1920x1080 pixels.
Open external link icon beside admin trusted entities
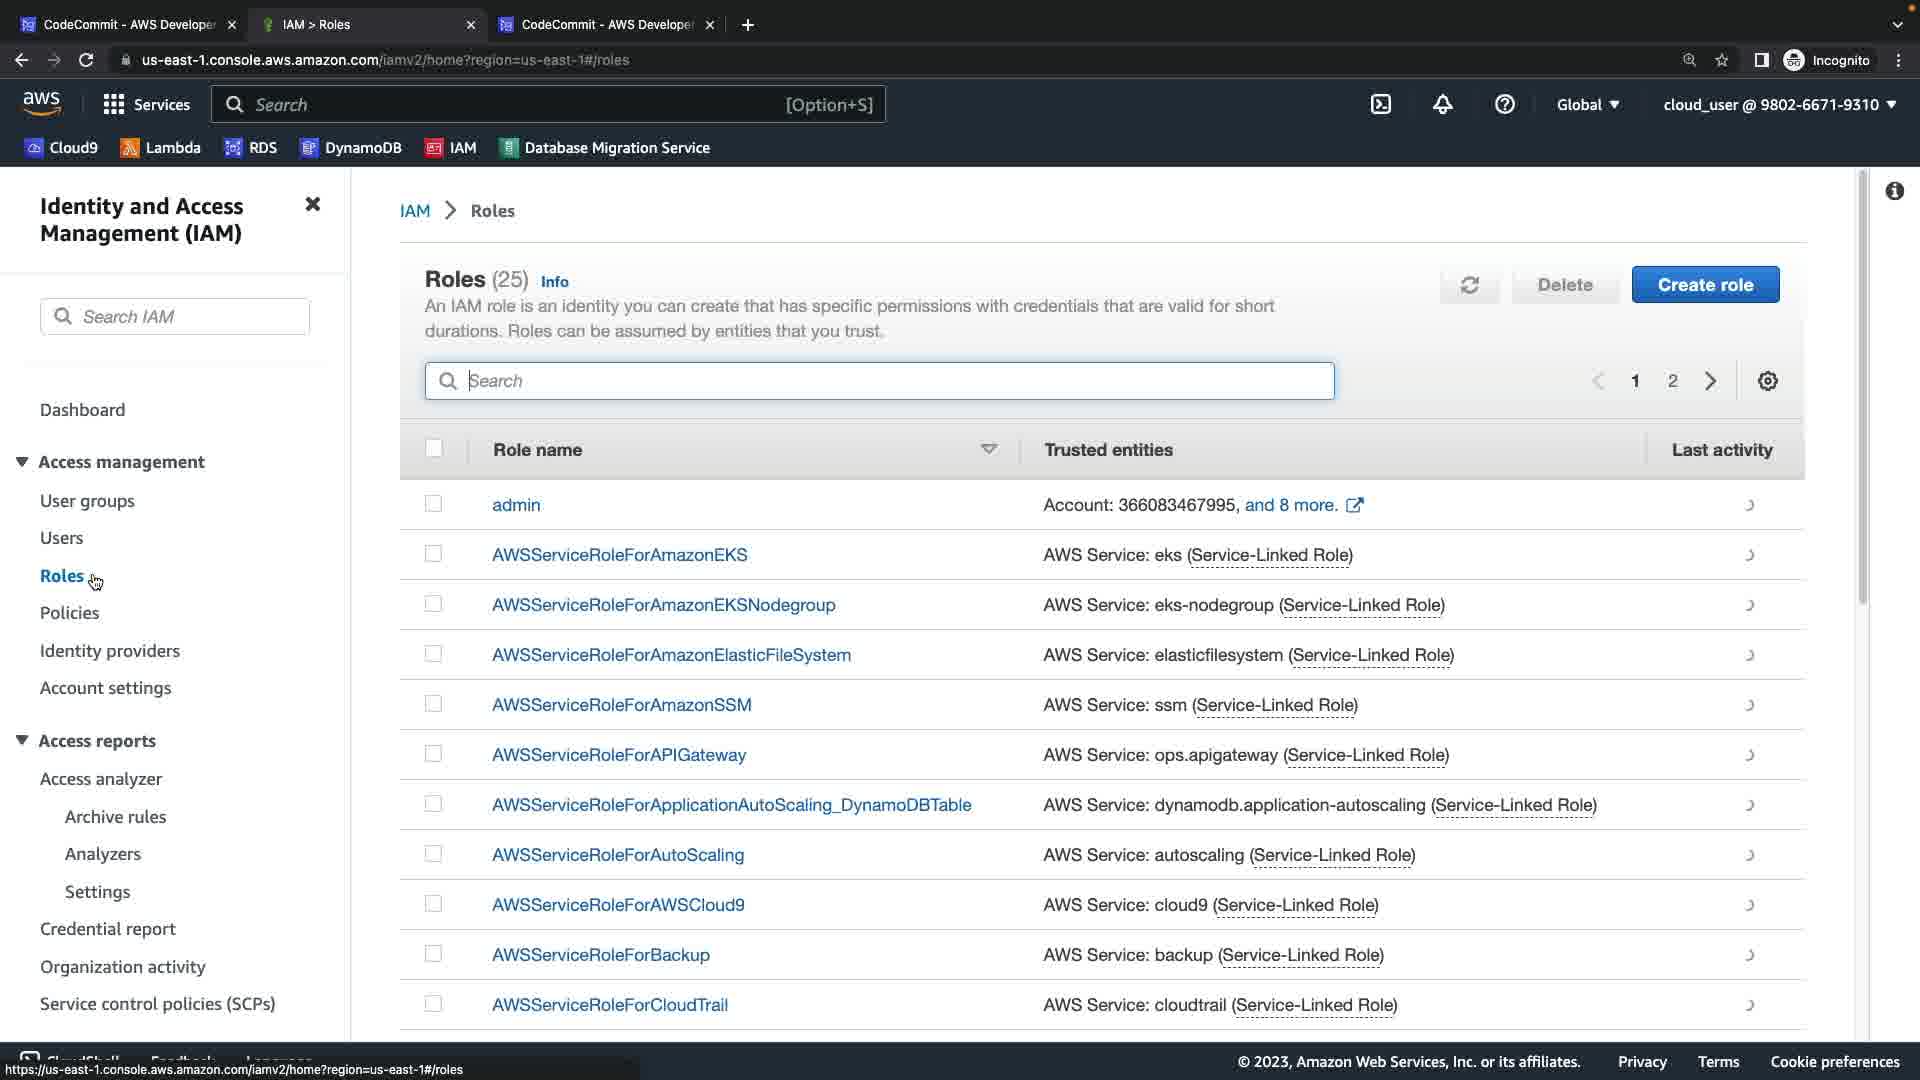1354,505
